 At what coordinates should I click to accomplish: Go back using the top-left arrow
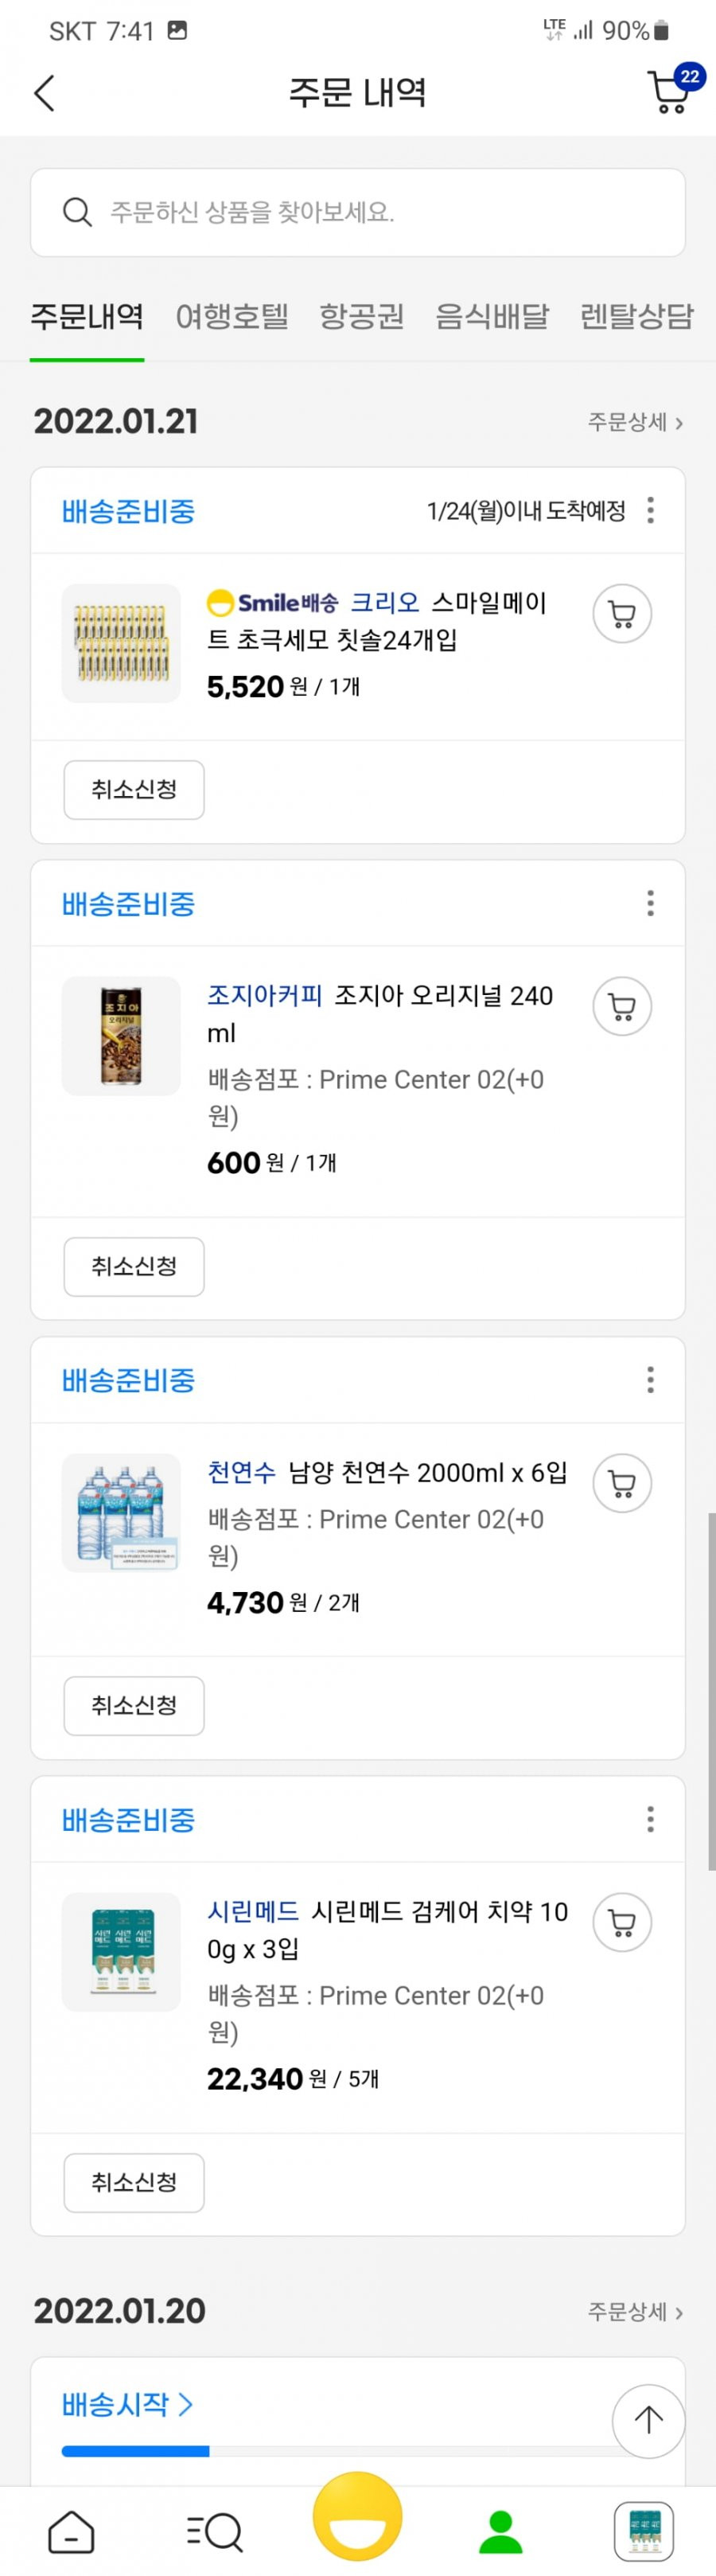pos(44,93)
